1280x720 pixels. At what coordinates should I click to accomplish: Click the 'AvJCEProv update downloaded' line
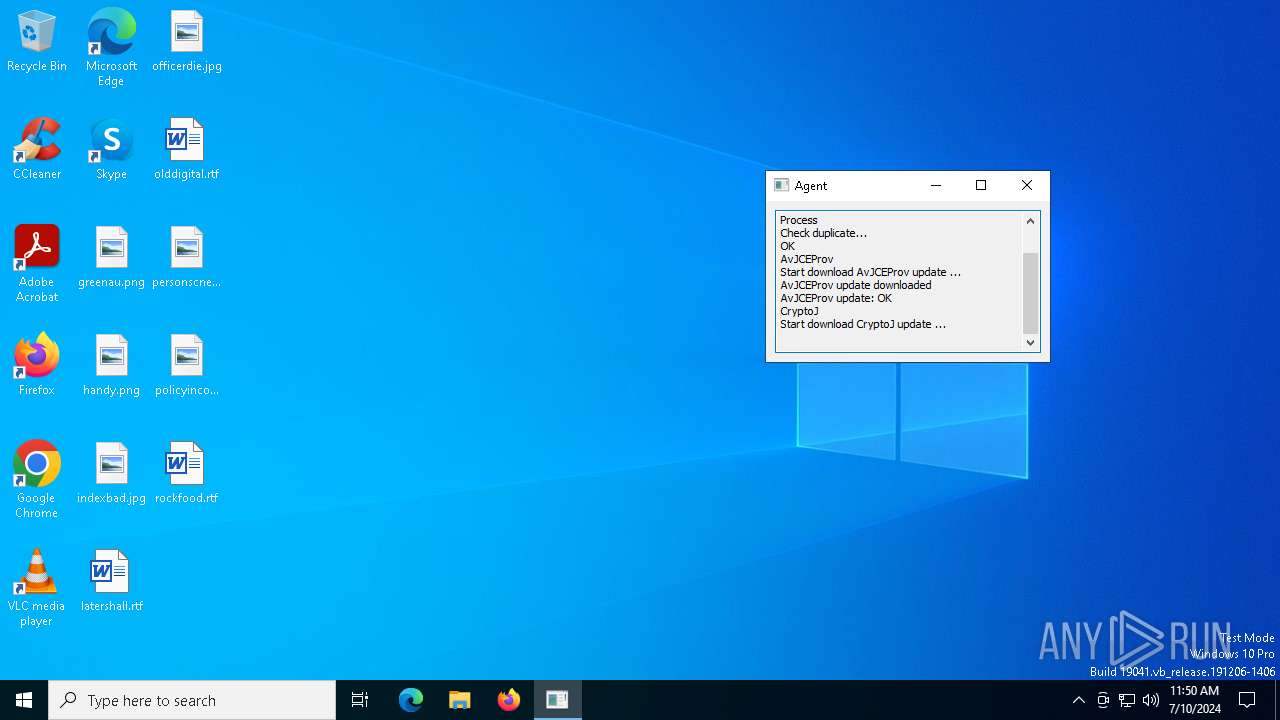click(855, 285)
